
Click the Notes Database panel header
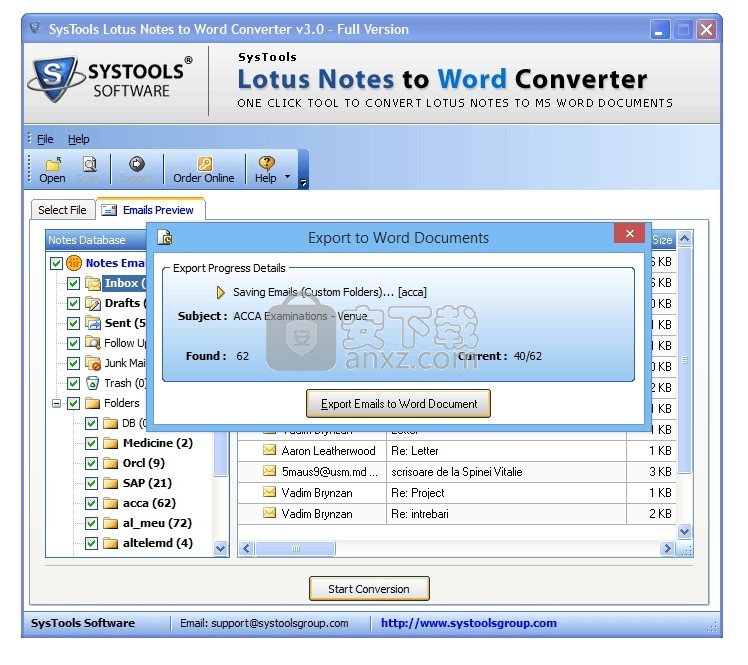click(x=95, y=240)
